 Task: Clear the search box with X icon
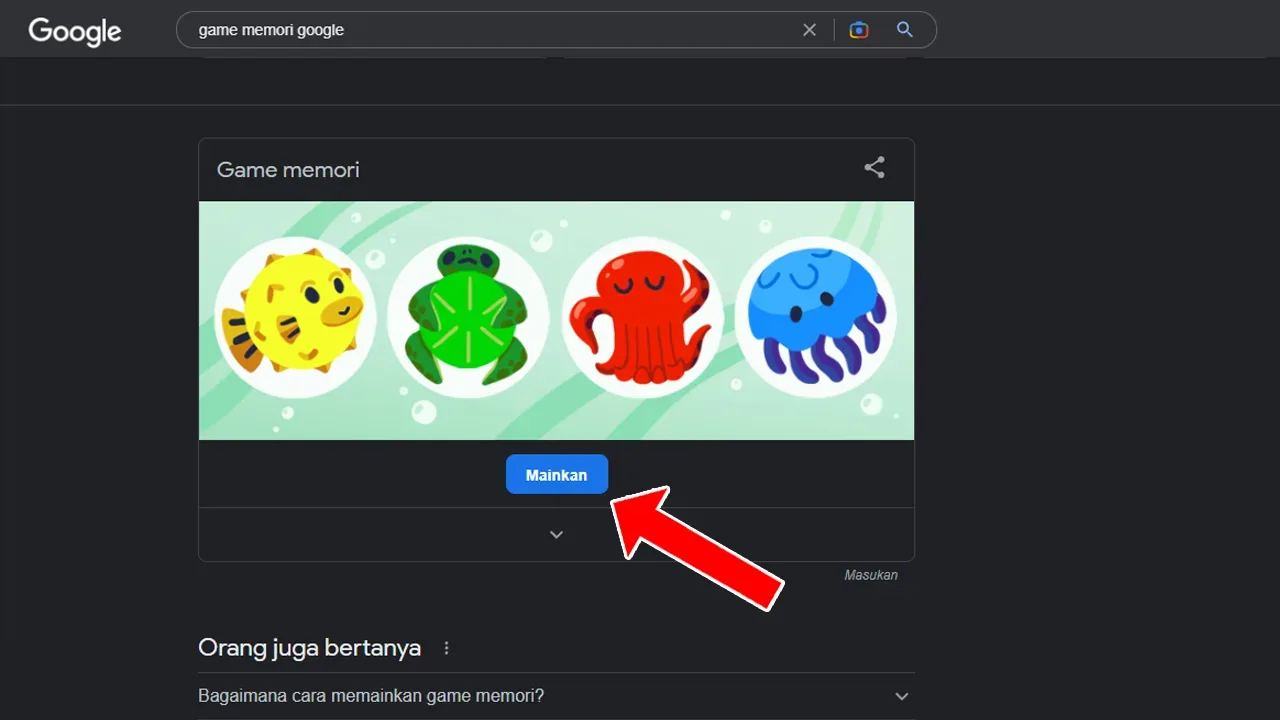tap(810, 30)
